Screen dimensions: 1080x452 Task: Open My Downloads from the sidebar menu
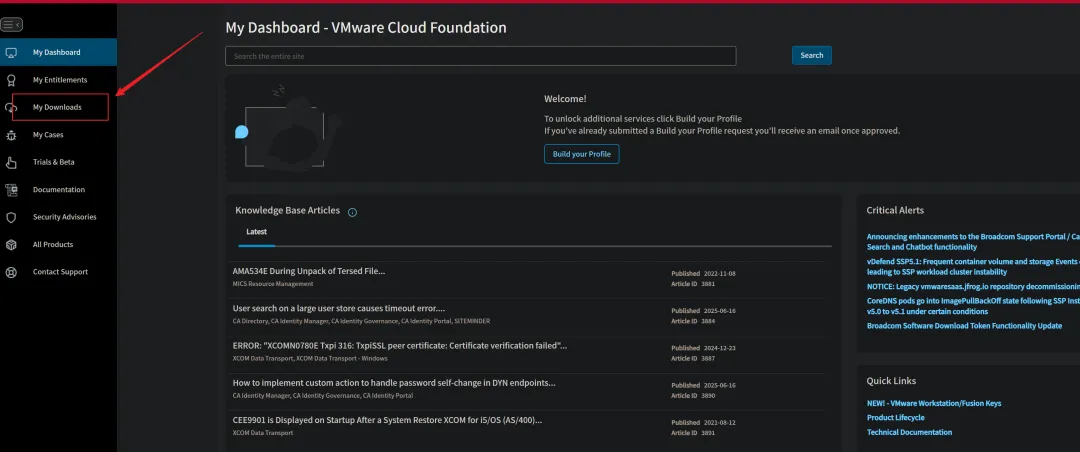pos(57,107)
